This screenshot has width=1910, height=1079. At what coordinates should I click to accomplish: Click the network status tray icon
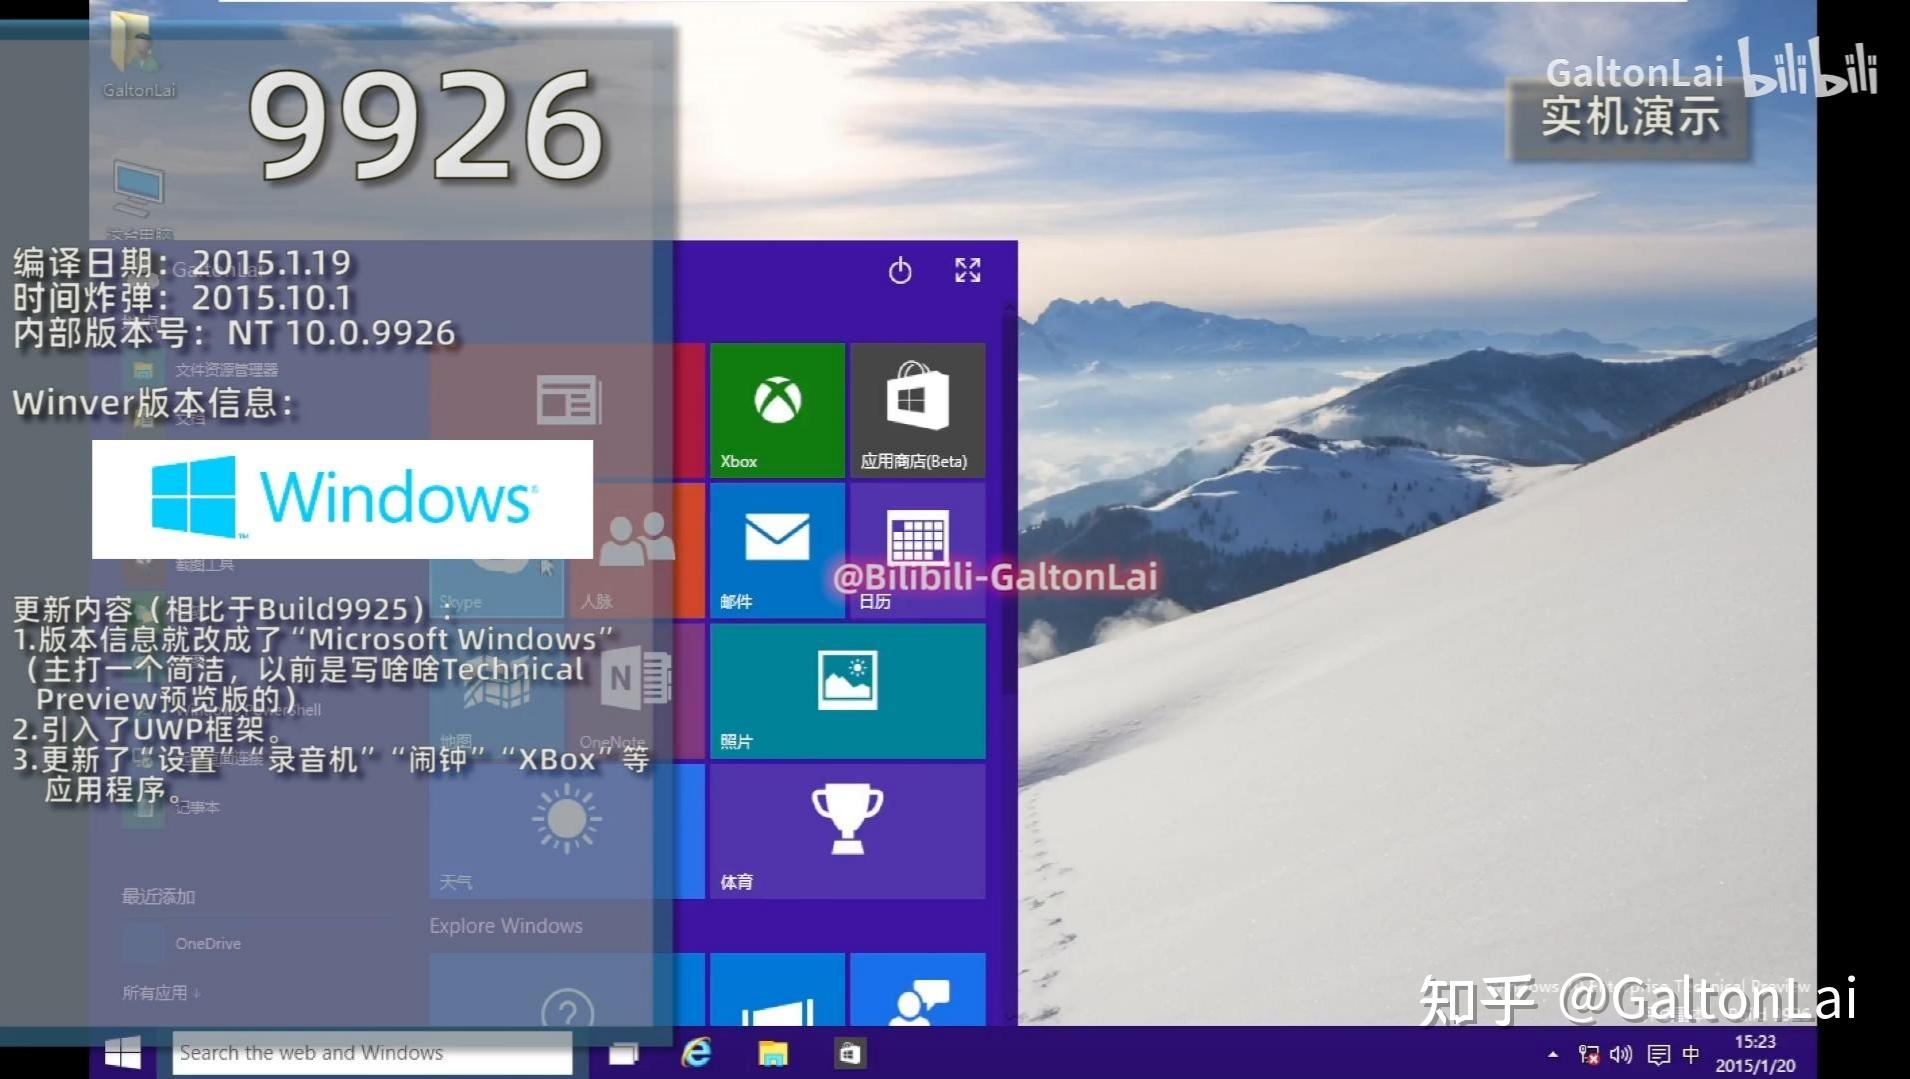[1588, 1054]
